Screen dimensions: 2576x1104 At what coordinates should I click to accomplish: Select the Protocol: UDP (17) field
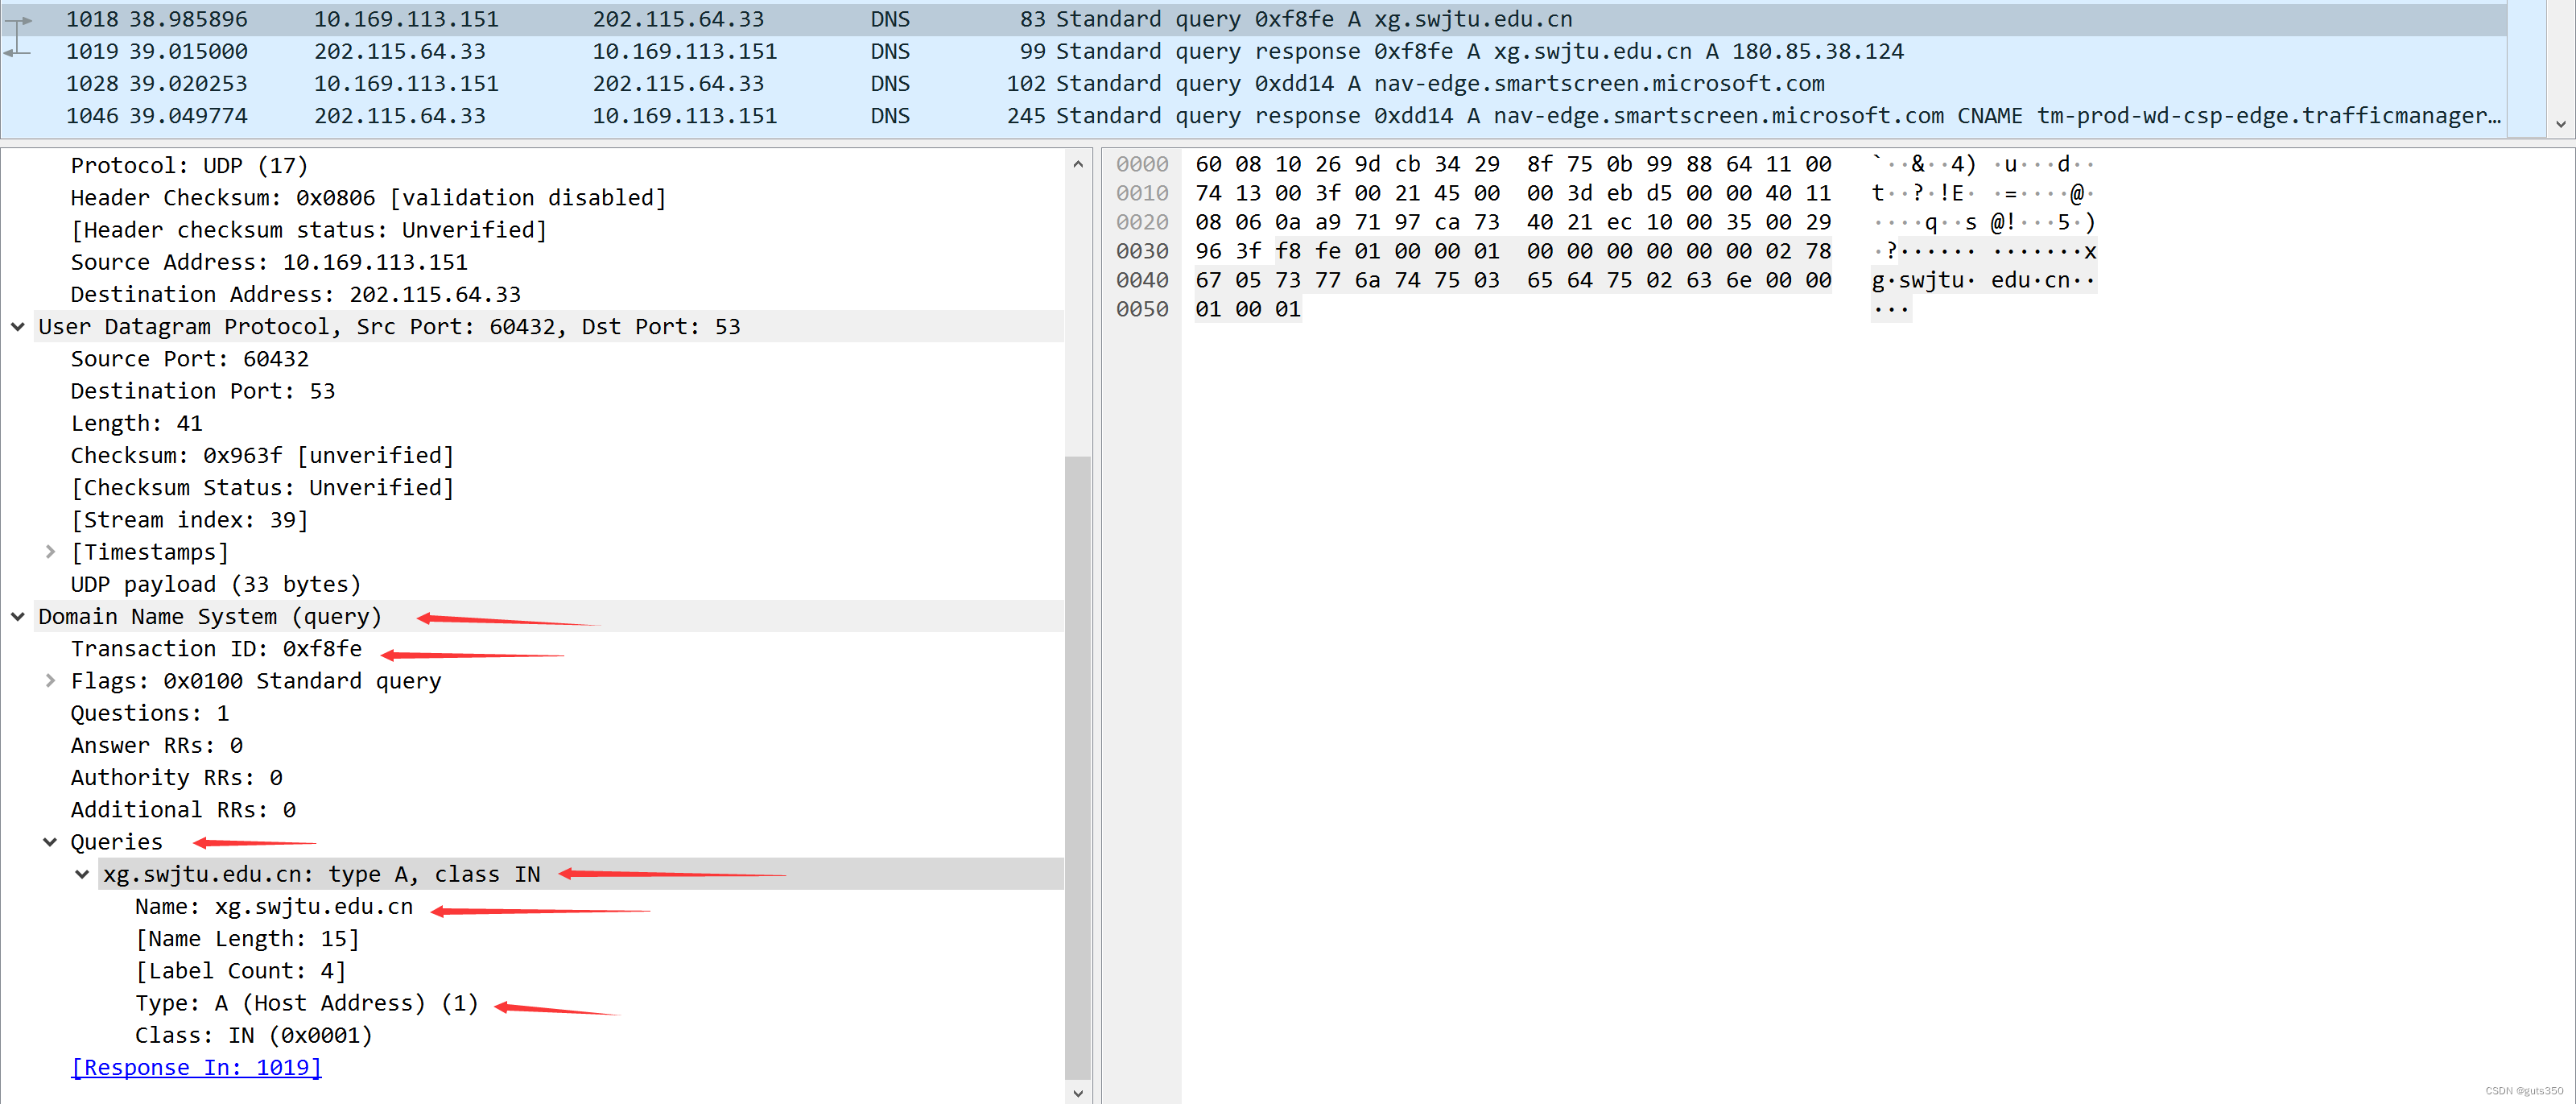coord(189,166)
